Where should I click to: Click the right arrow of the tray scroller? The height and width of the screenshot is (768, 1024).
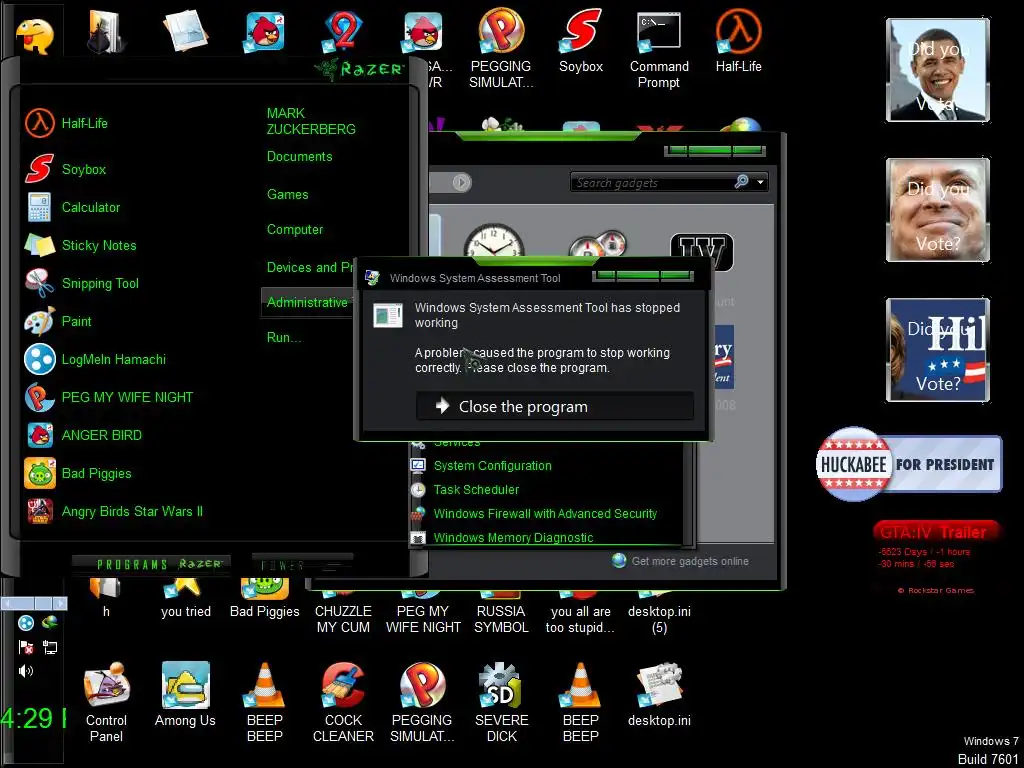tap(59, 603)
